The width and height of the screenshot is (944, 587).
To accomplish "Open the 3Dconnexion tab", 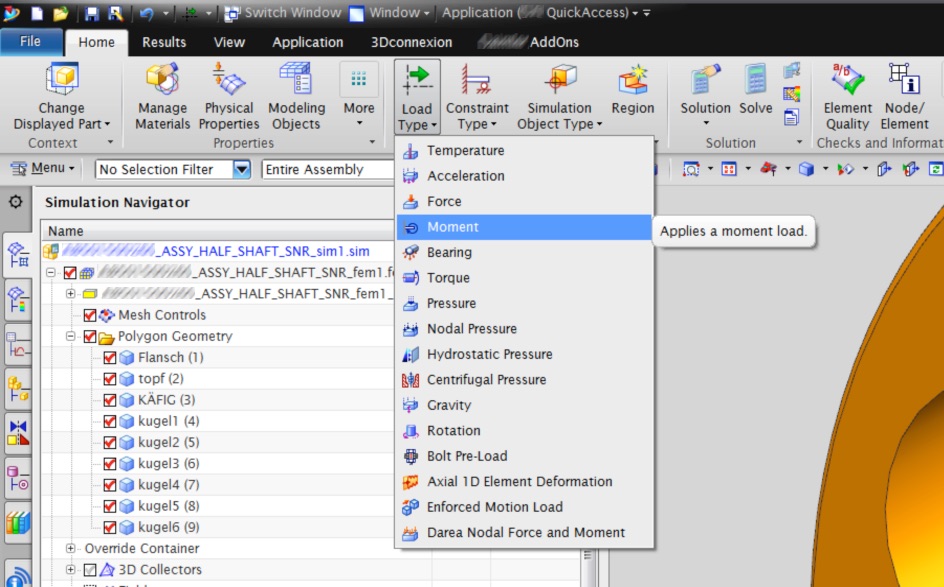I will point(411,42).
